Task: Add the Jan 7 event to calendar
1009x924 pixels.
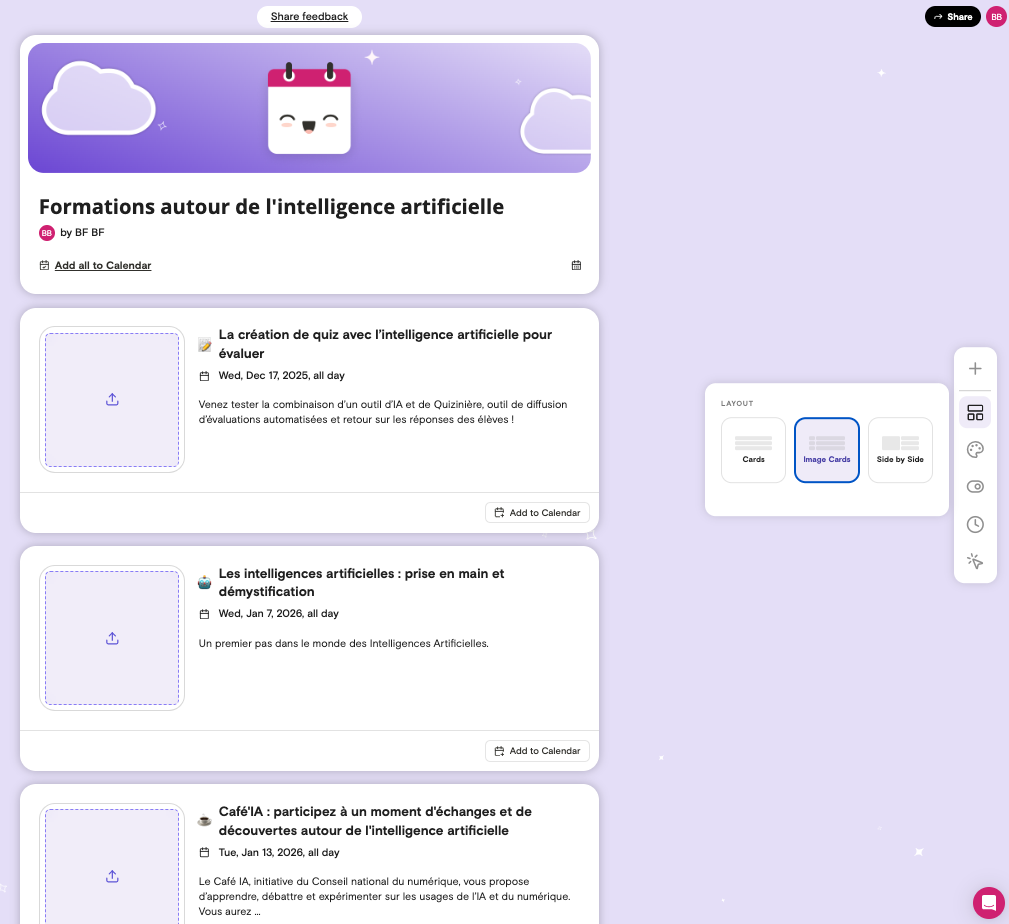Action: [537, 751]
